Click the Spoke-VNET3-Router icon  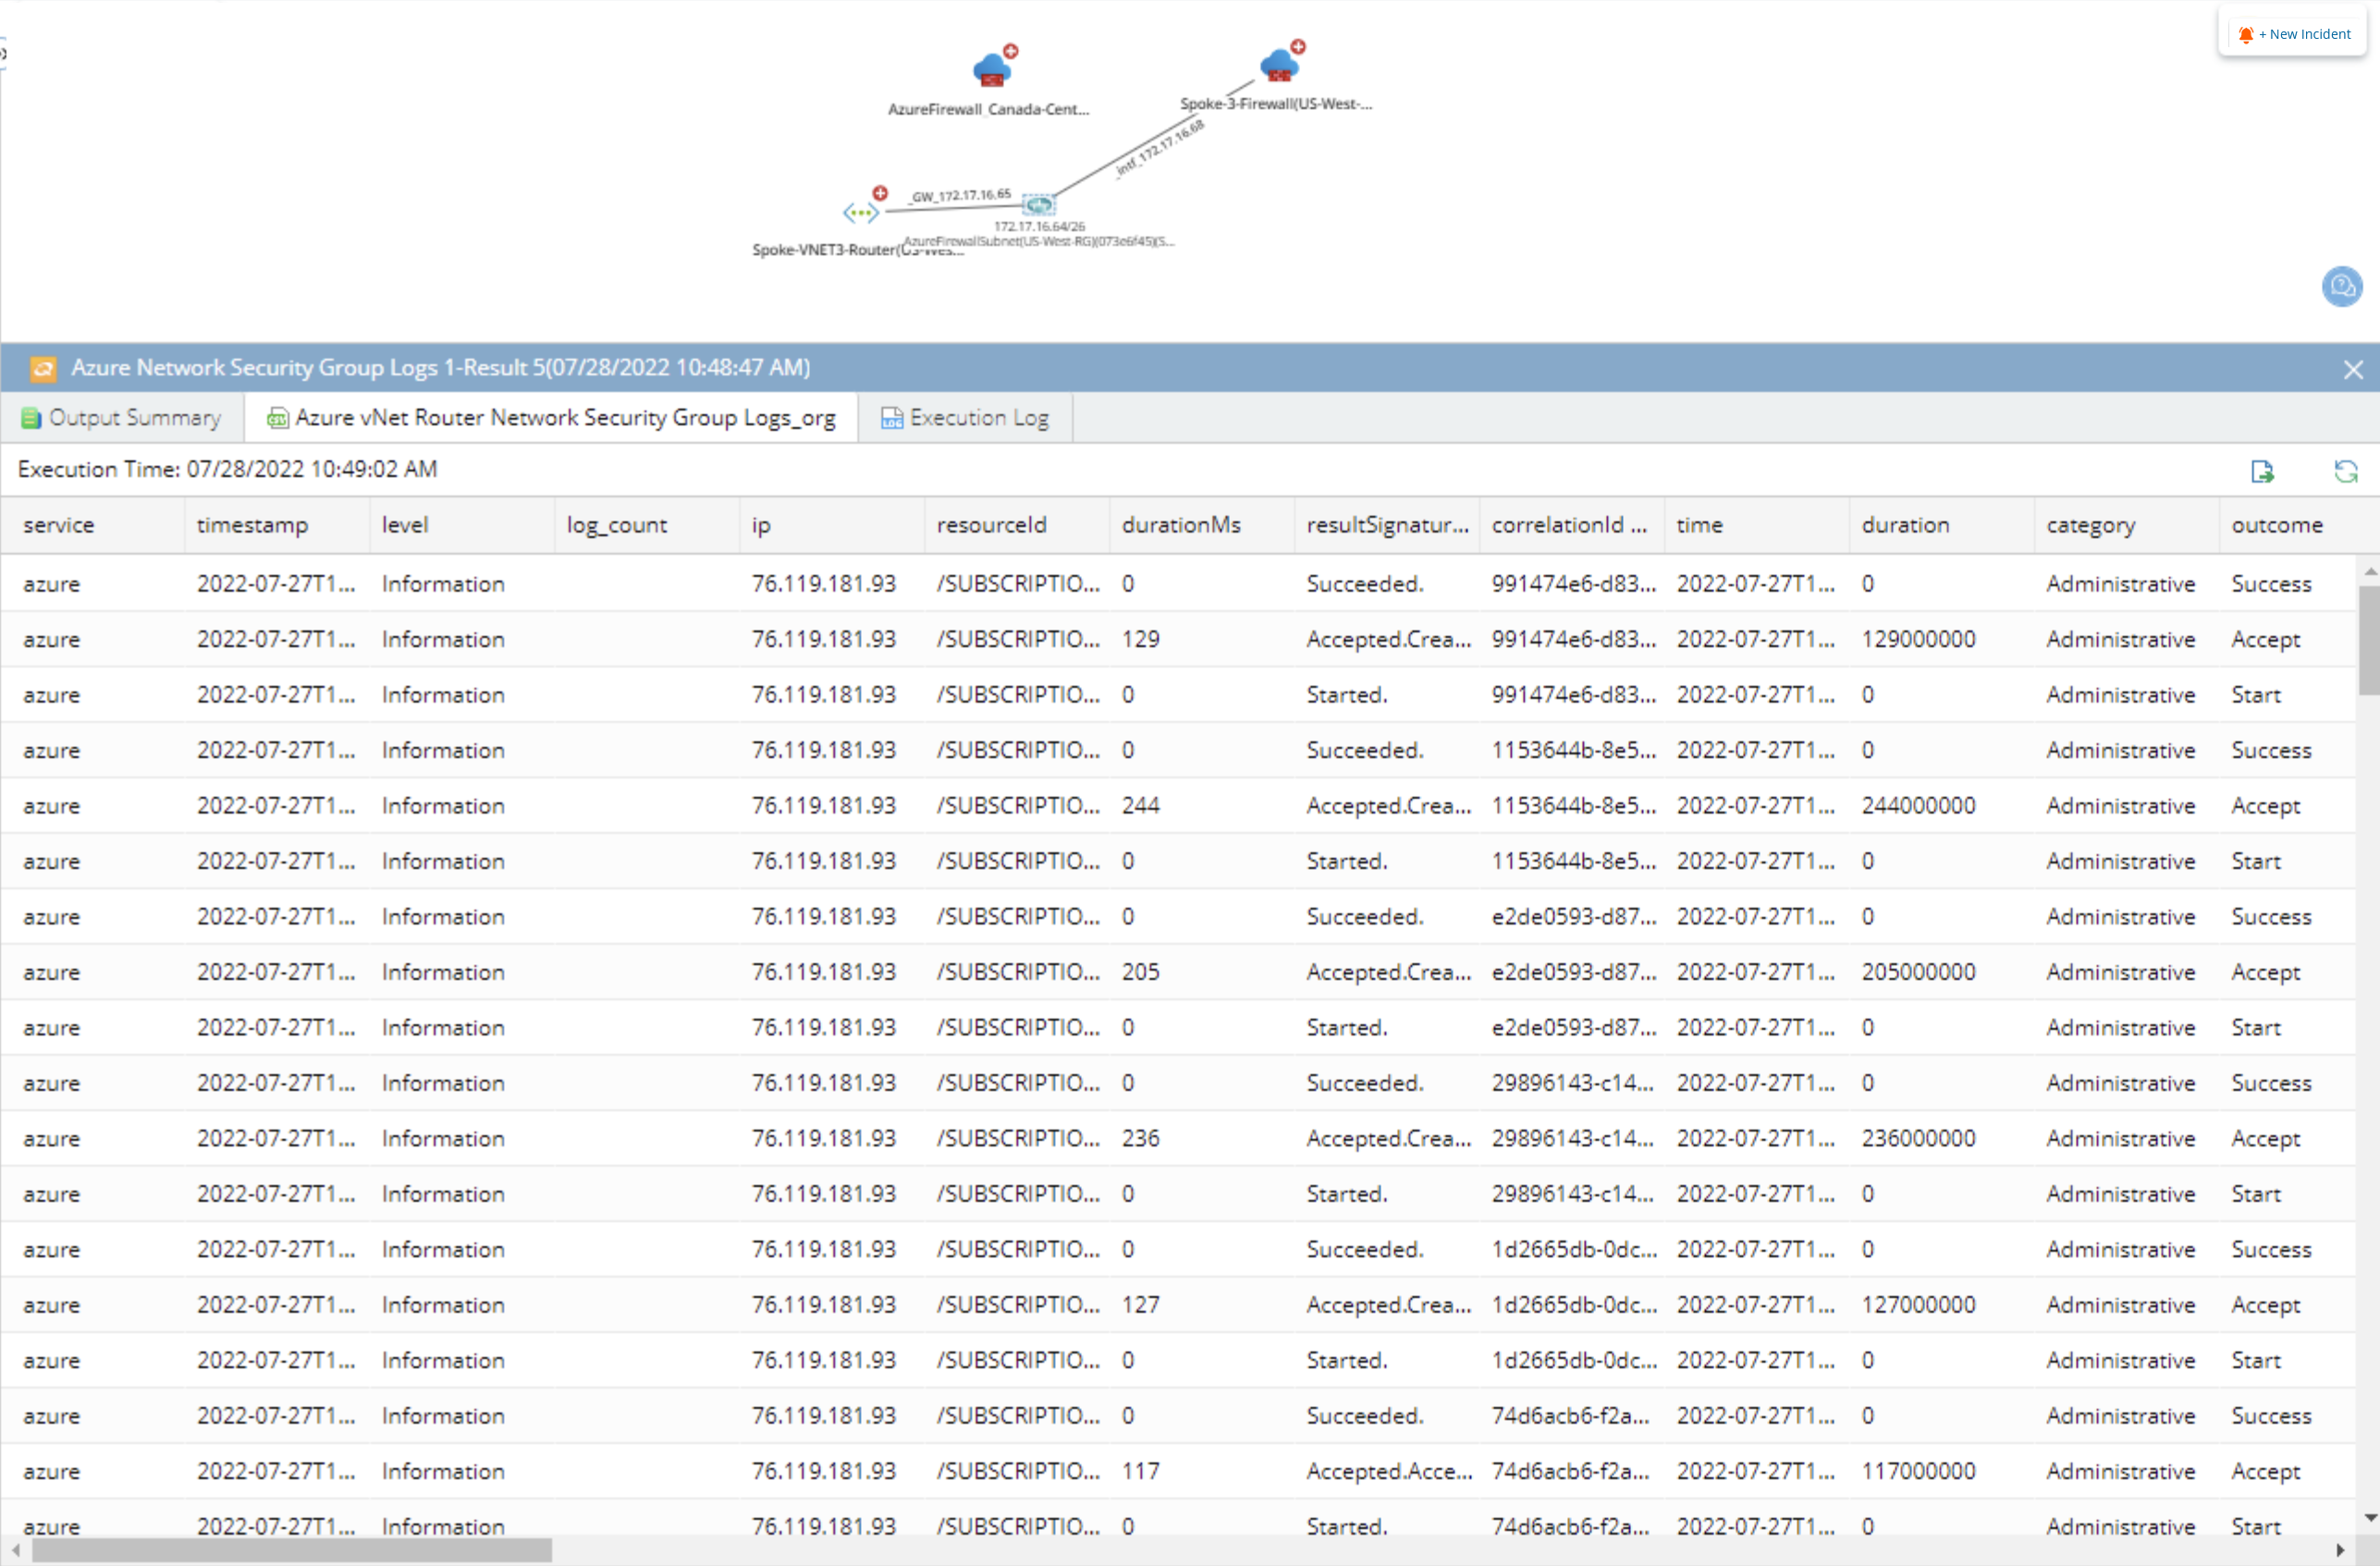[x=860, y=212]
